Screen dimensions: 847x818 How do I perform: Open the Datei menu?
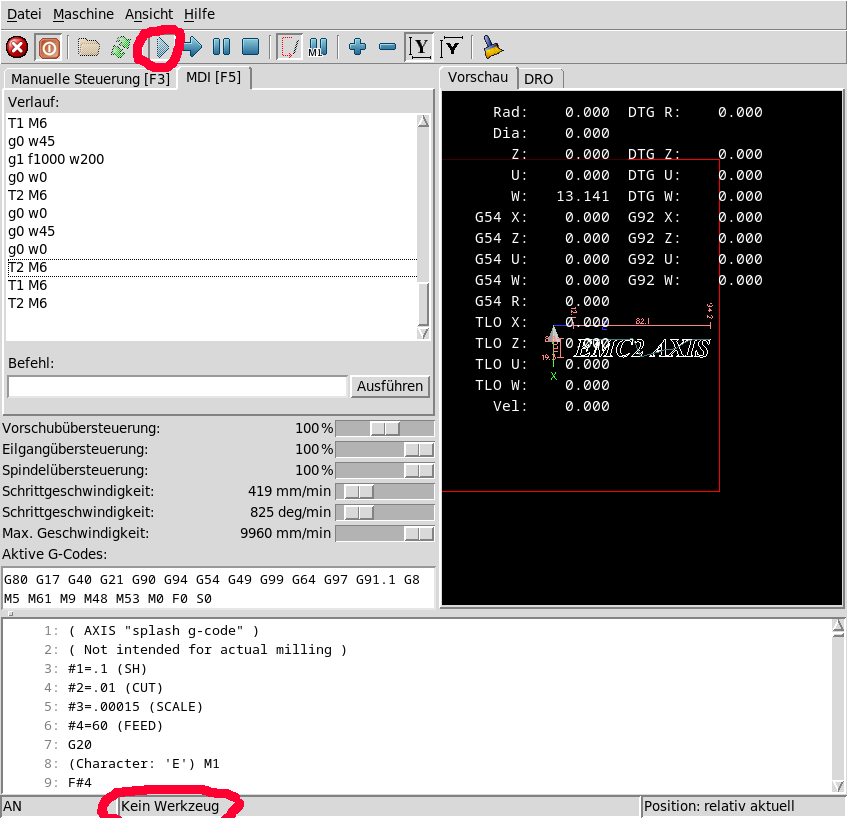coord(24,14)
